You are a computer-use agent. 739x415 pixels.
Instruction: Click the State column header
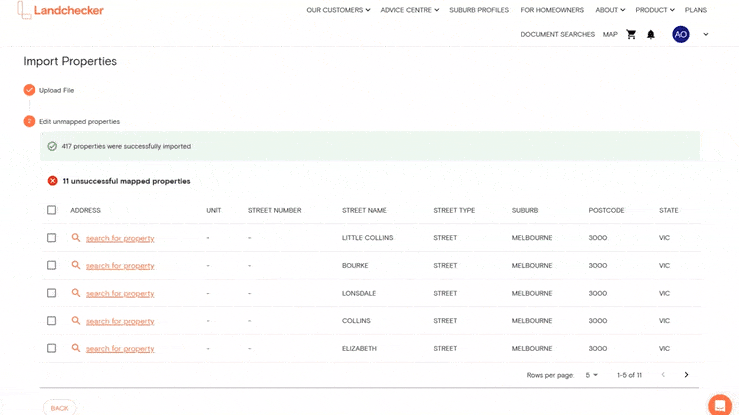coord(668,210)
